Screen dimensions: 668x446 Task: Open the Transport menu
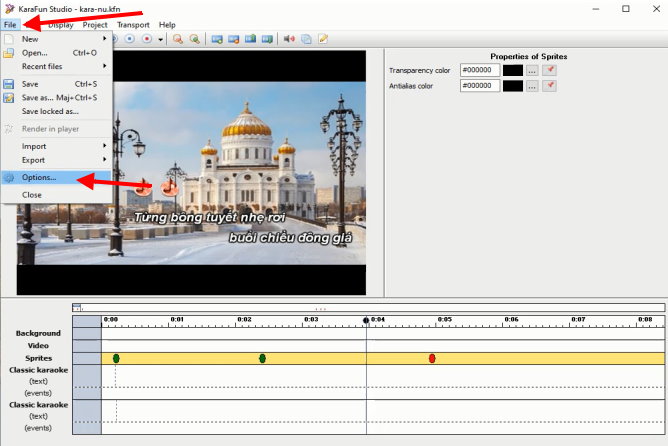(x=133, y=24)
